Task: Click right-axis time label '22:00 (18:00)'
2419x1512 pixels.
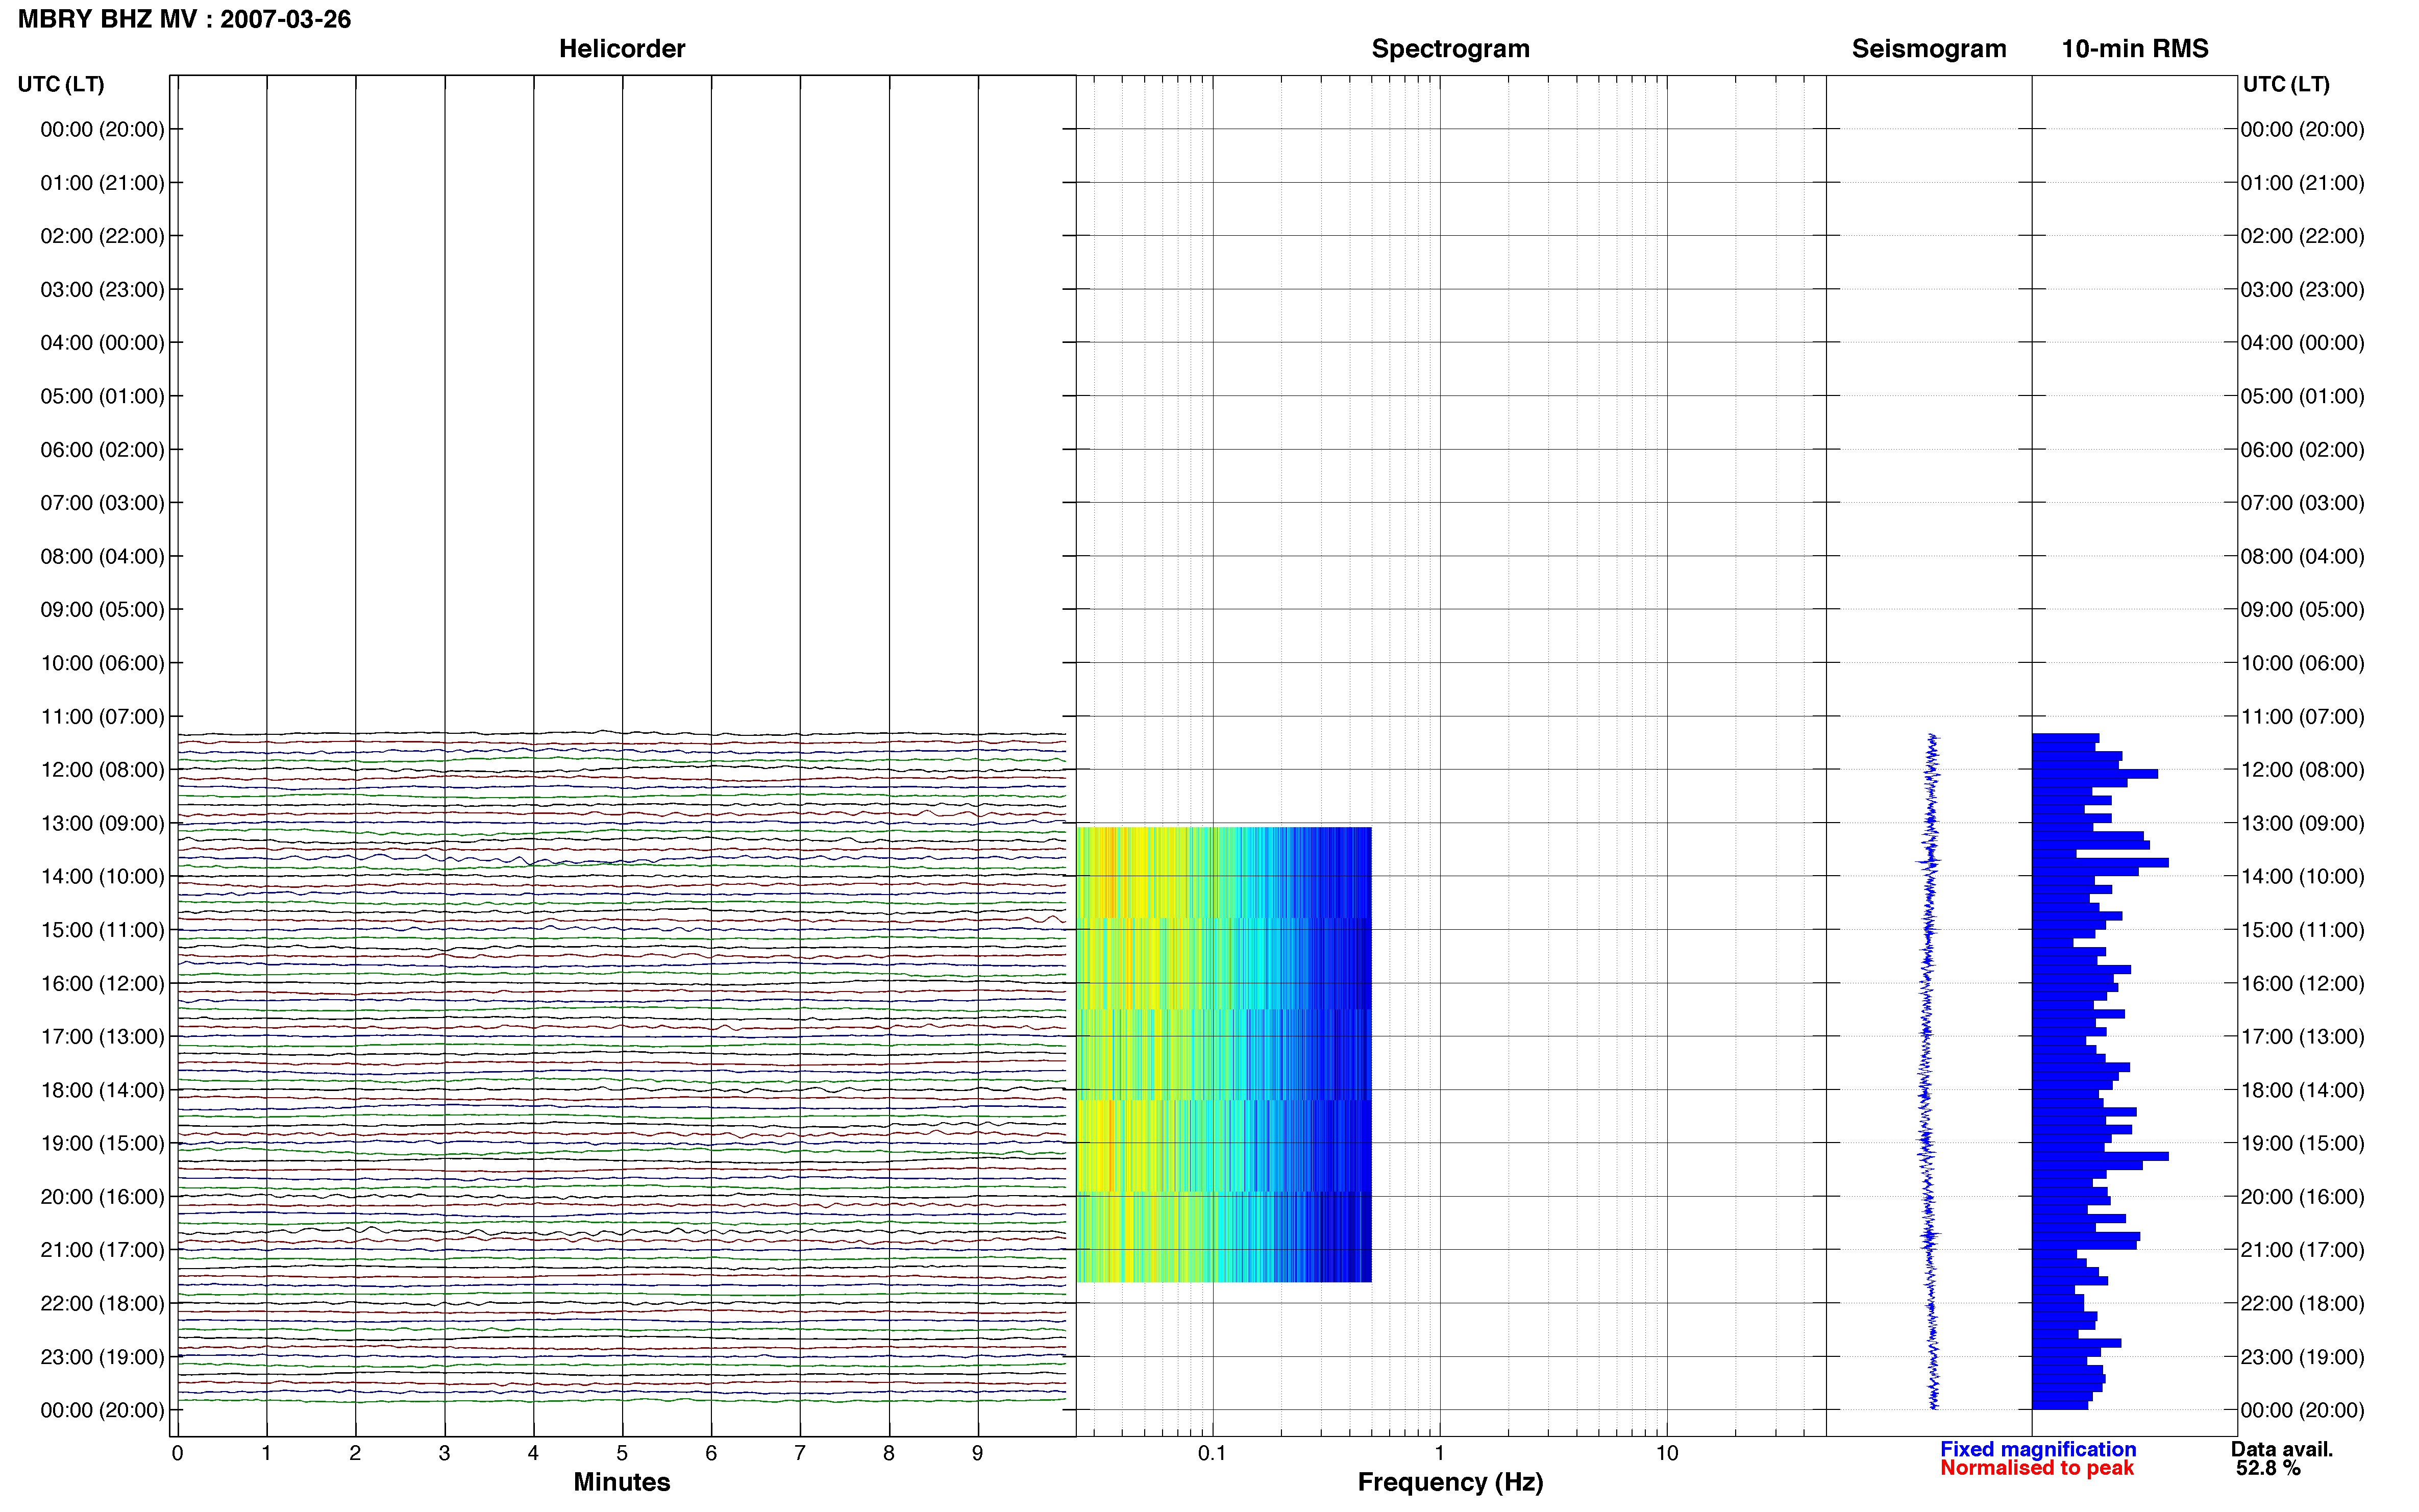Action: (2302, 1303)
